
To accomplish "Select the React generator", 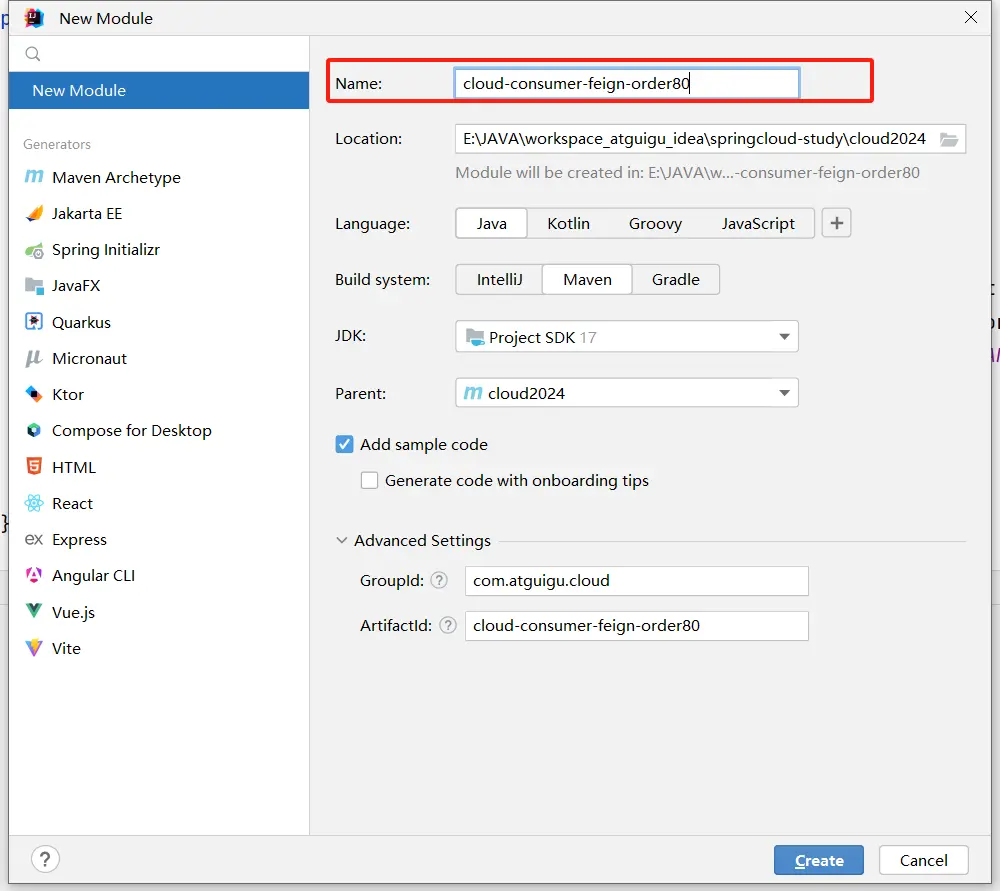I will pos(72,503).
